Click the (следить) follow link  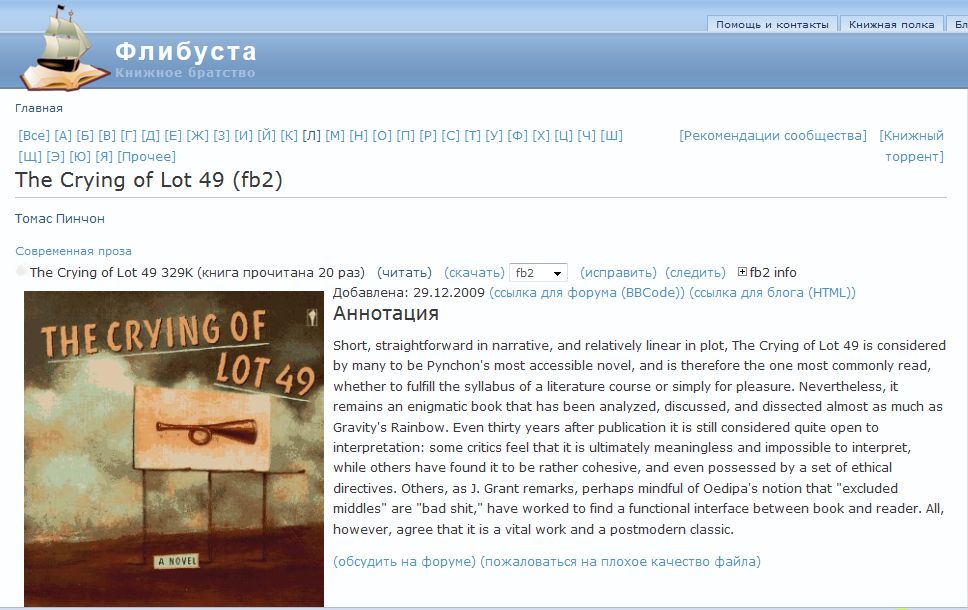695,272
